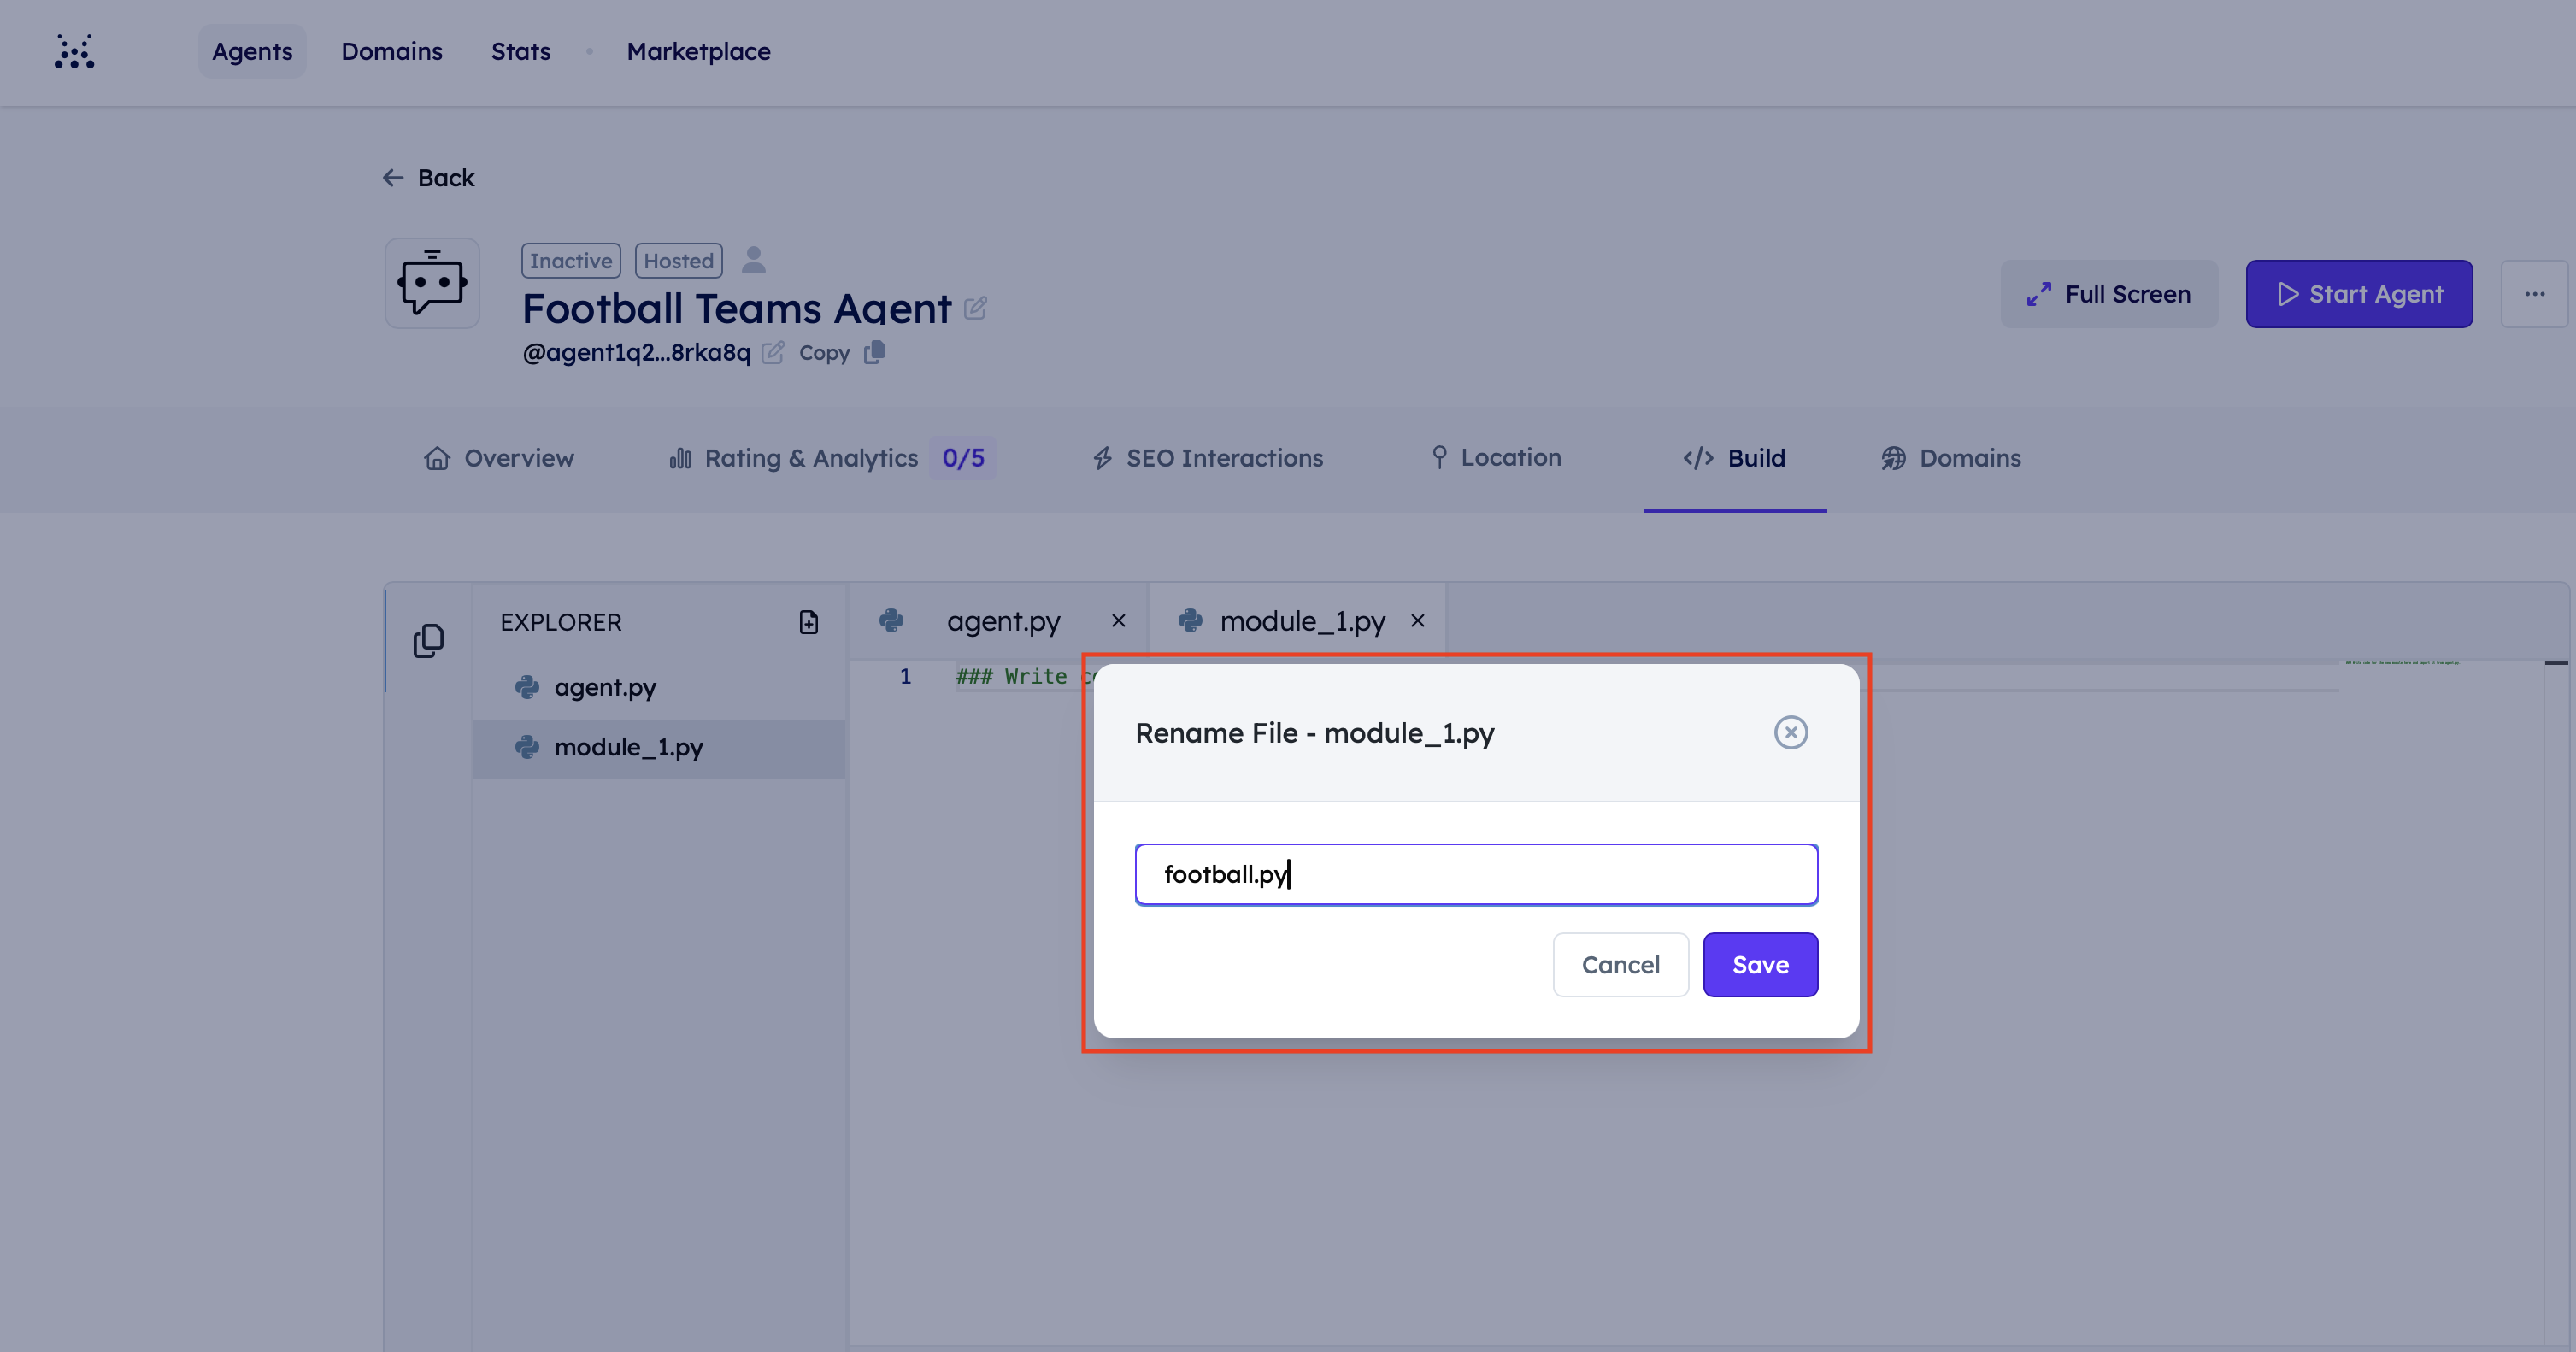
Task: Switch to the Overview tab
Action: pyautogui.click(x=499, y=458)
